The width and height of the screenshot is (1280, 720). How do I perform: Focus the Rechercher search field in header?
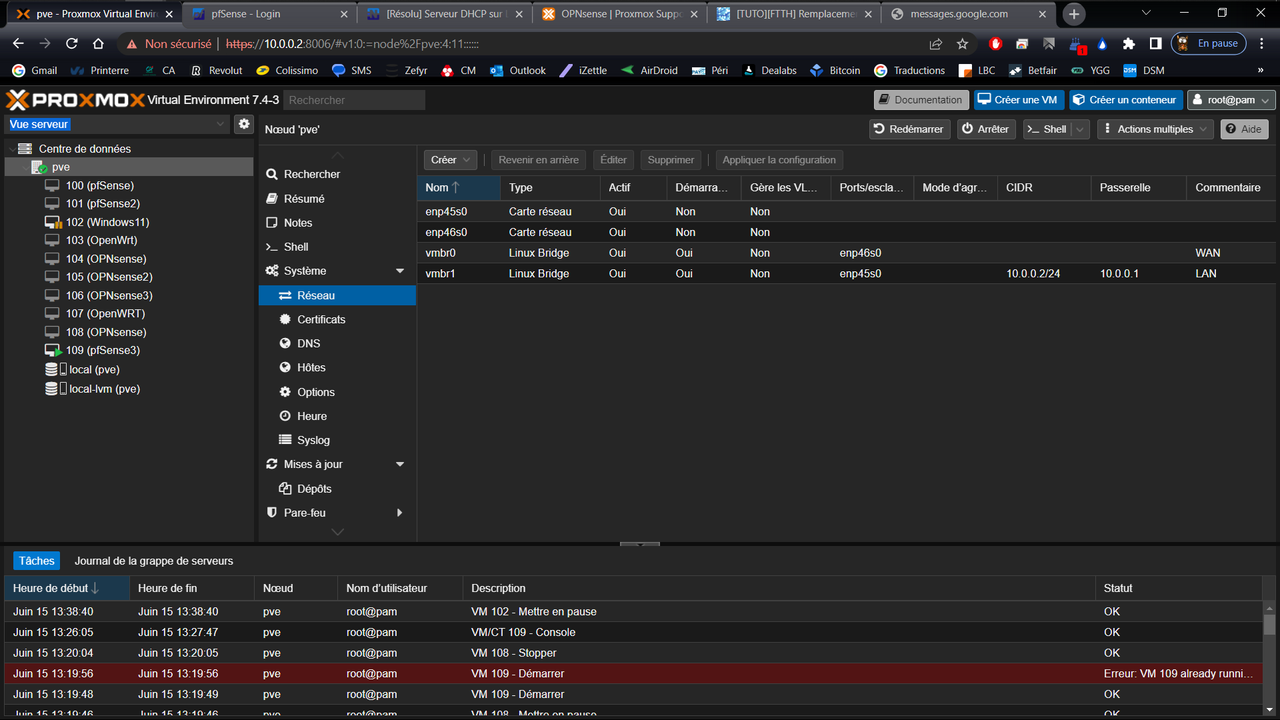click(x=354, y=100)
